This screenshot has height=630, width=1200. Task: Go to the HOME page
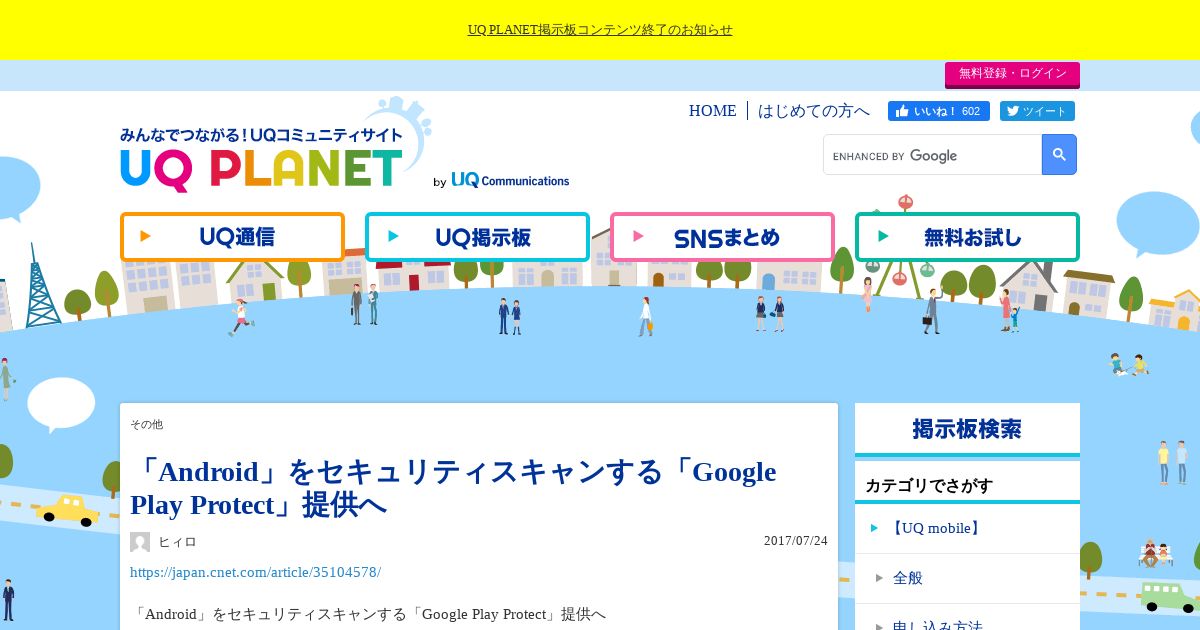(x=712, y=111)
